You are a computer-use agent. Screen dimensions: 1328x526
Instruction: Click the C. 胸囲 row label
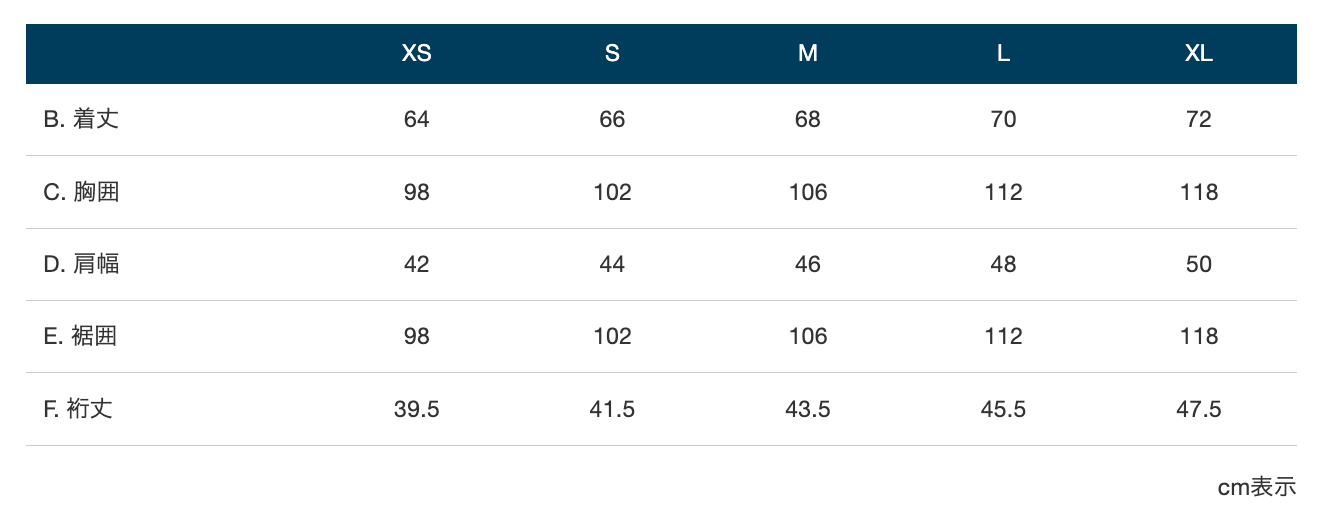[82, 192]
